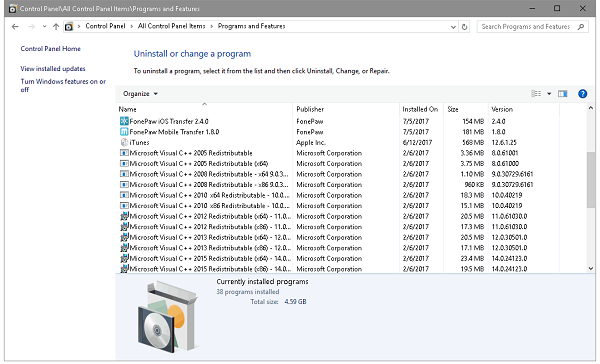Image resolution: width=600 pixels, height=364 pixels.
Task: Click the program list scrollbar down arrow
Action: [590, 269]
